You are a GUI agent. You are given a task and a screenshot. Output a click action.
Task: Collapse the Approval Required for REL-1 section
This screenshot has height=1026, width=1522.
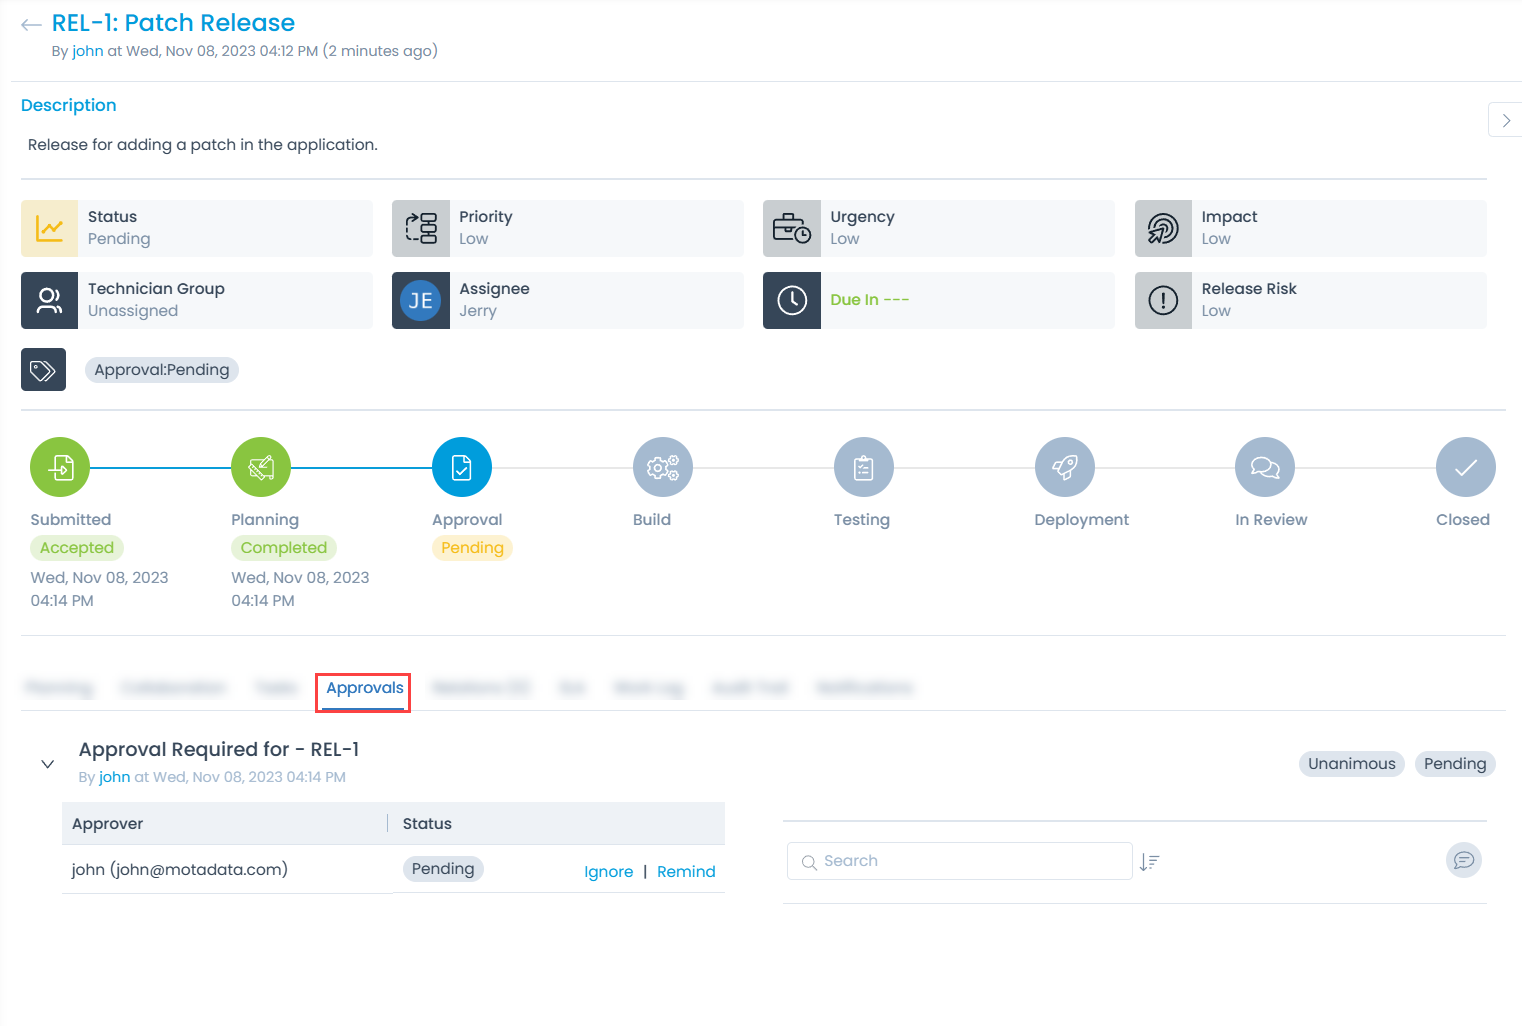pyautogui.click(x=47, y=764)
